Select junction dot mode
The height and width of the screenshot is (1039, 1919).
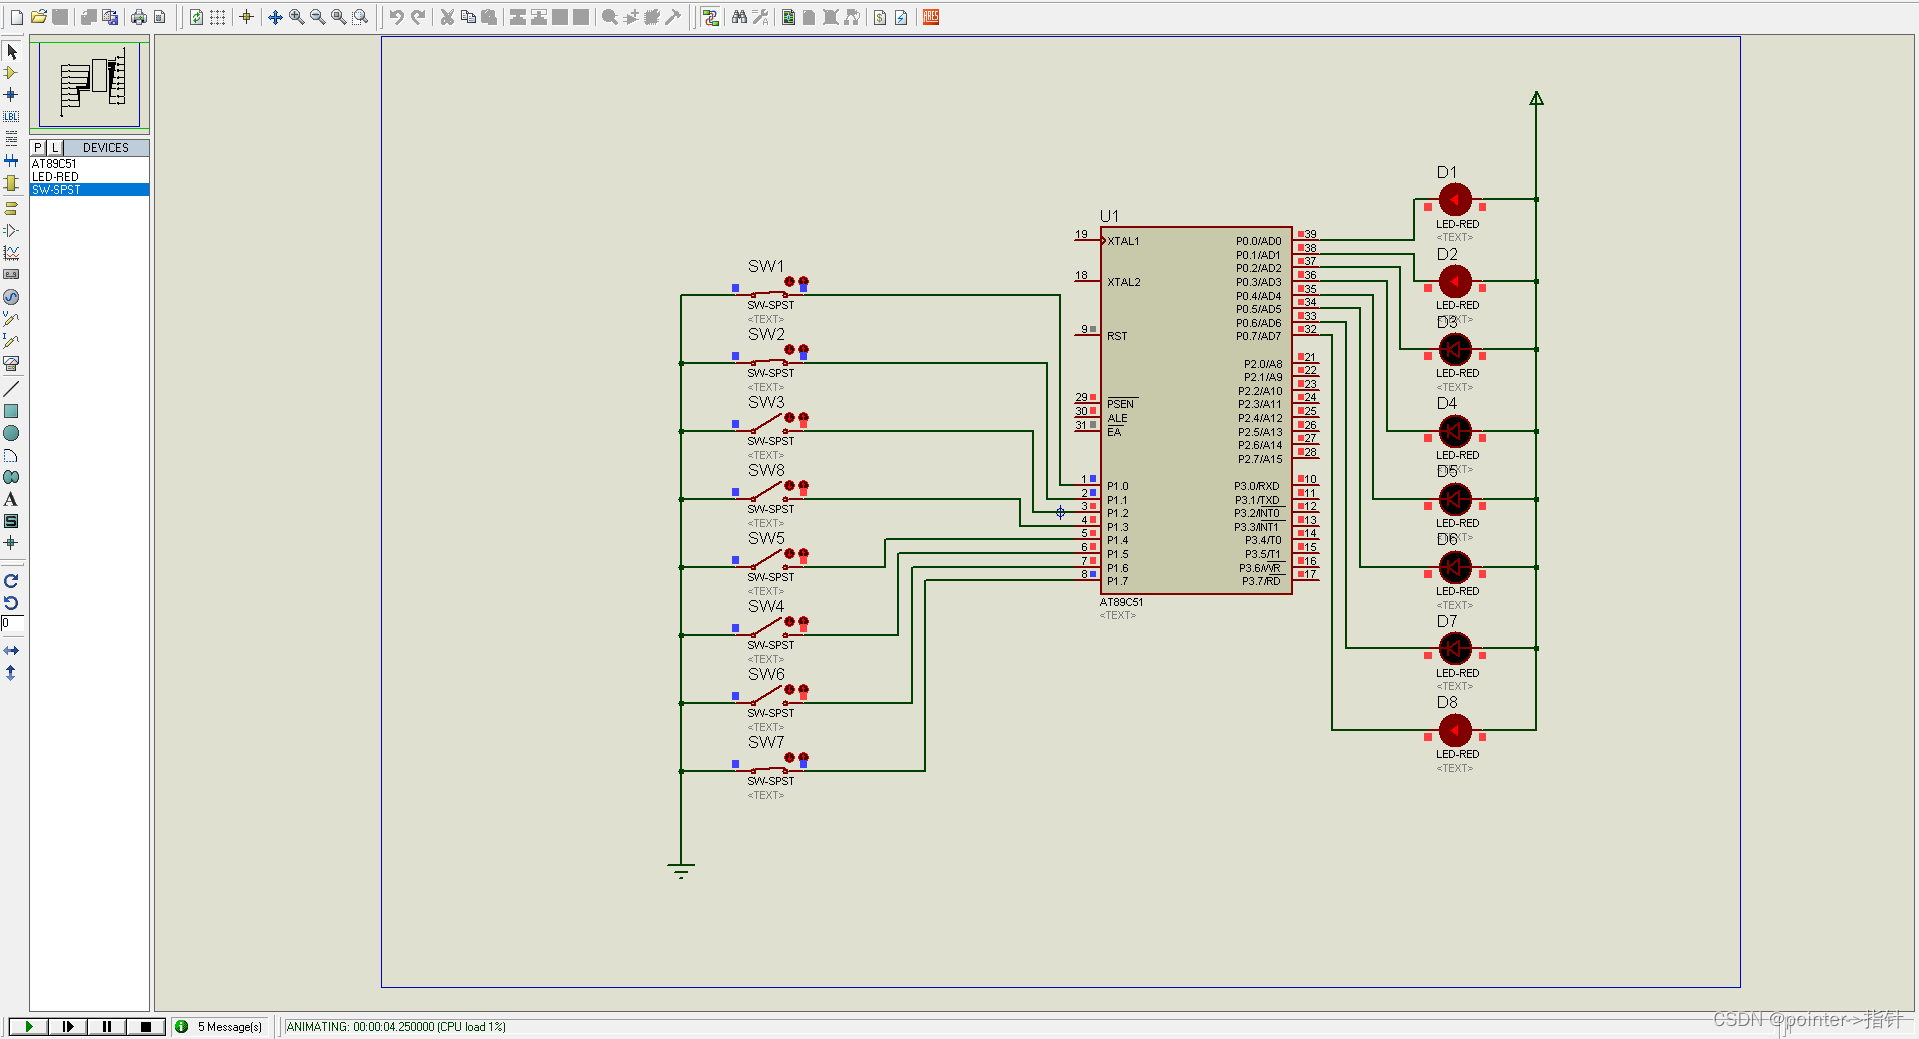click(x=11, y=95)
